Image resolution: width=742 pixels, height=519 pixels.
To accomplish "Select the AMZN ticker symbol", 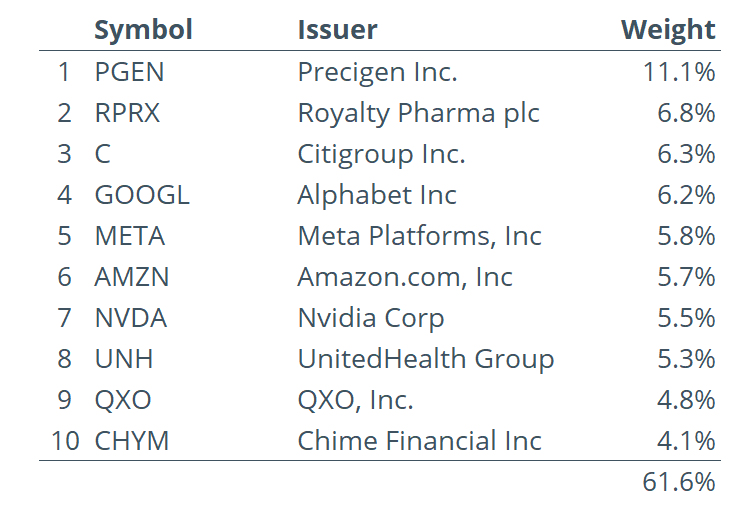I will pos(132,277).
